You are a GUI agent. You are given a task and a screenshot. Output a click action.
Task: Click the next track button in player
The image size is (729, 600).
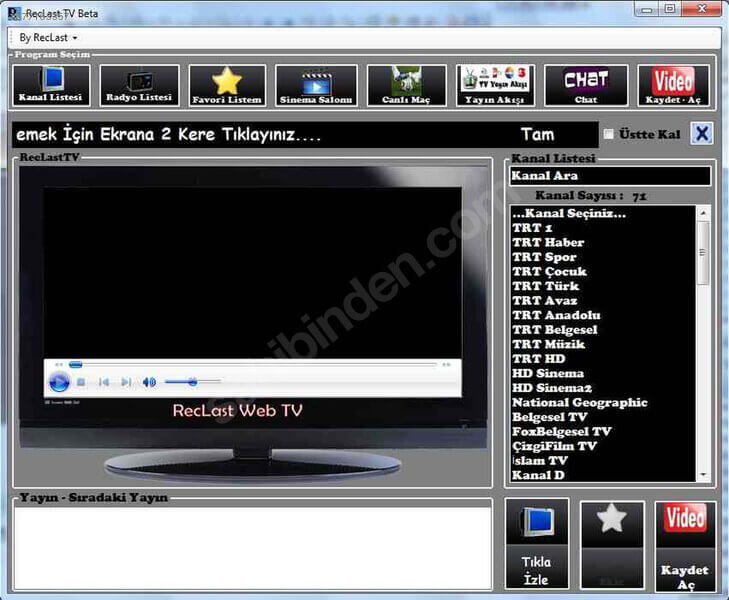[126, 382]
